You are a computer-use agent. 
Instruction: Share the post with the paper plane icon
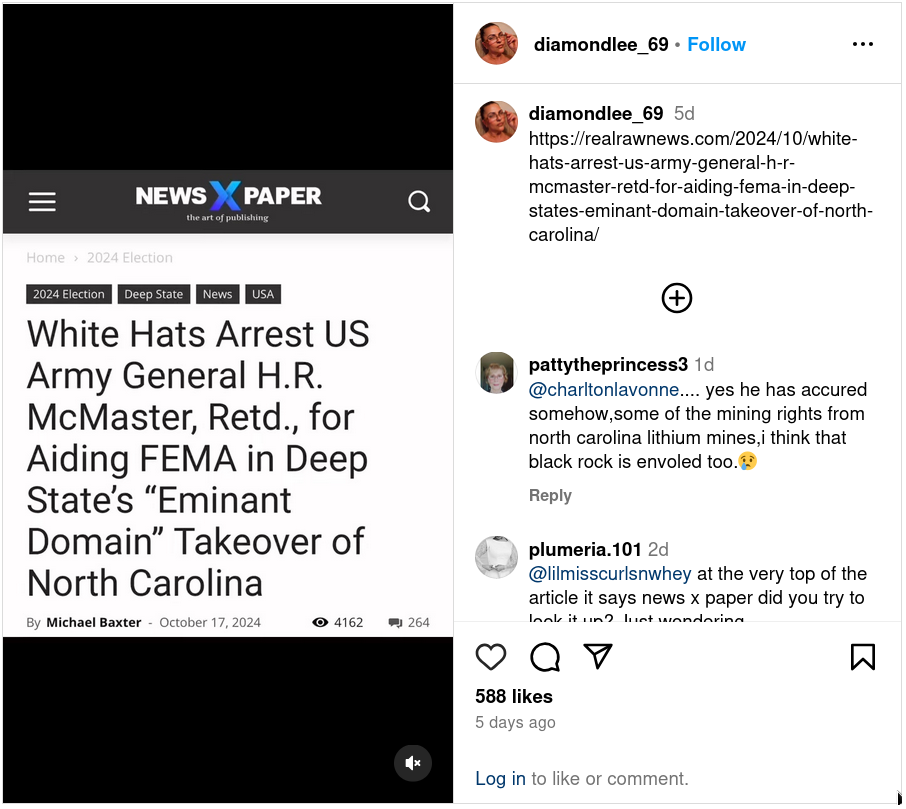[598, 656]
